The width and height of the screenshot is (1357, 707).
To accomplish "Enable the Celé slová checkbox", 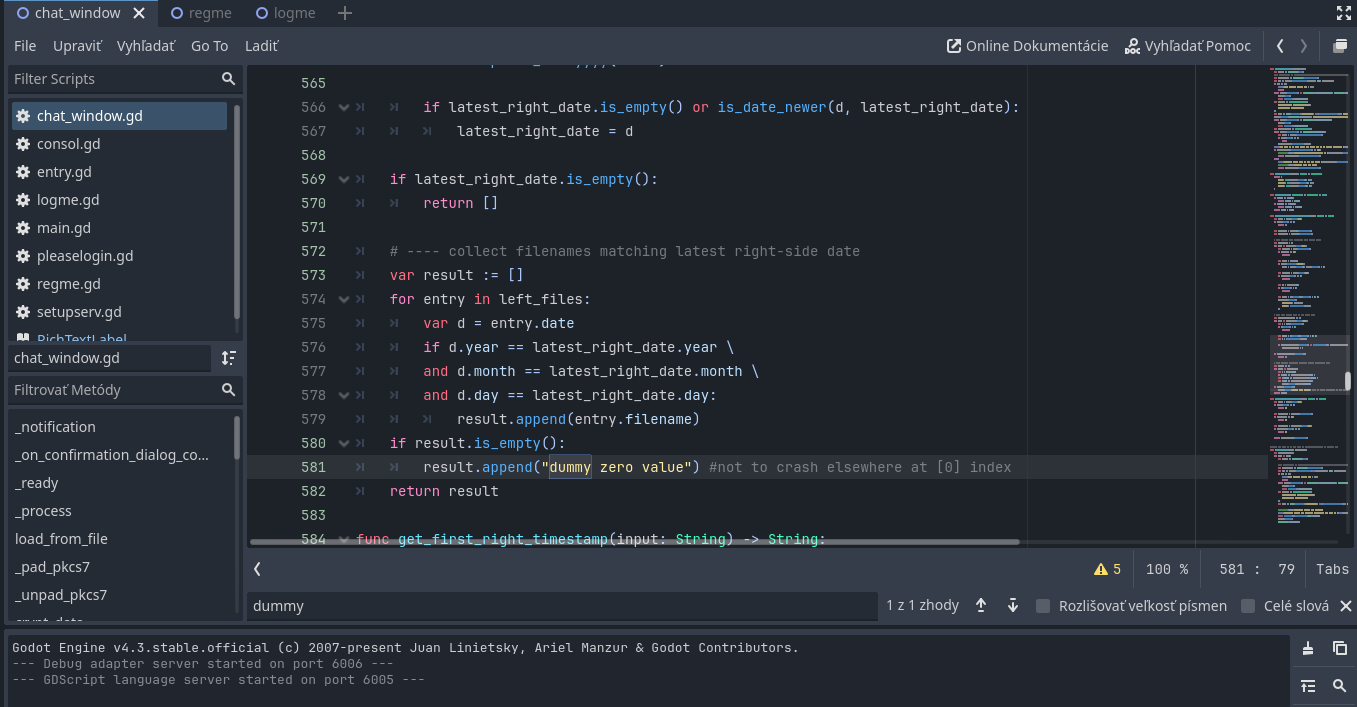I will coord(1247,605).
